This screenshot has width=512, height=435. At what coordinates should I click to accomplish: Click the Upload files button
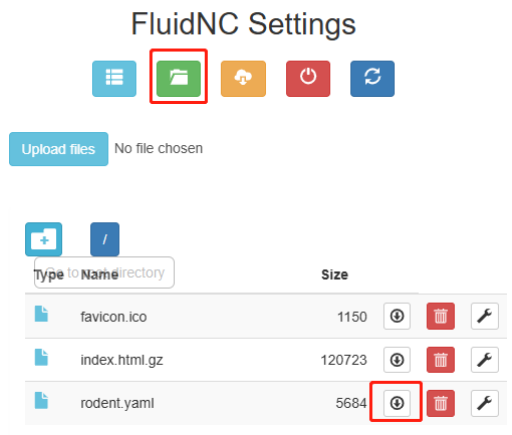point(59,149)
